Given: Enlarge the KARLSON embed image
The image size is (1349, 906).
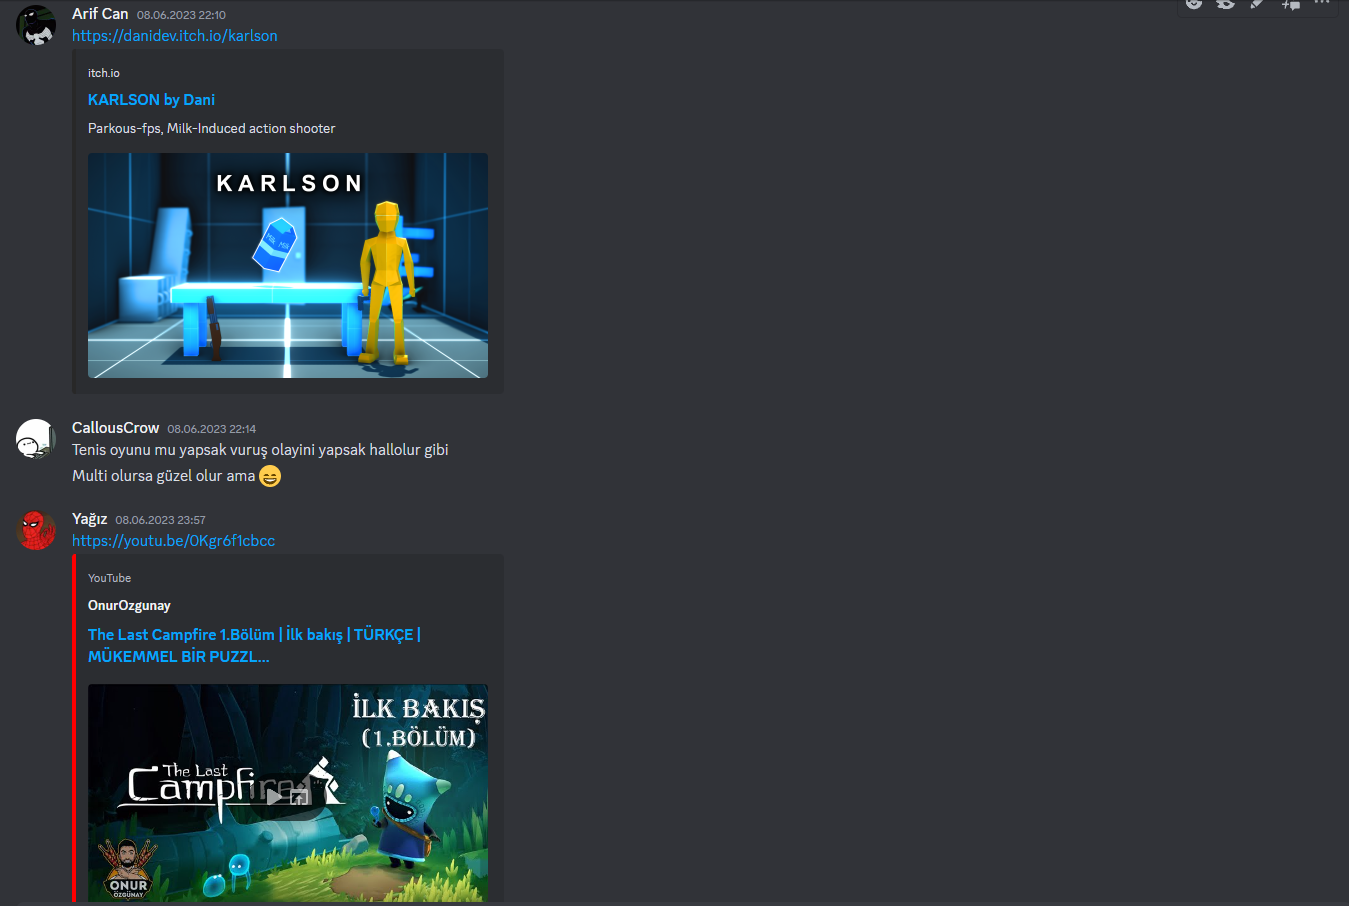Looking at the screenshot, I should pos(288,265).
